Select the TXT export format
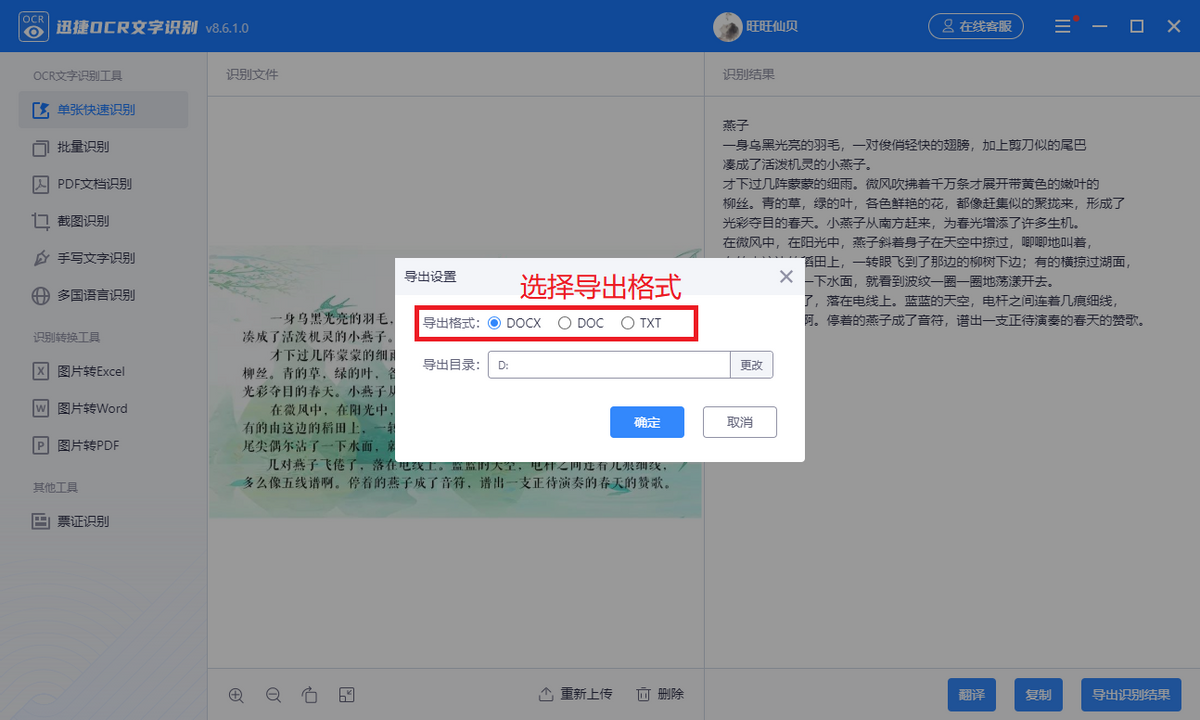Viewport: 1200px width, 720px height. [627, 322]
